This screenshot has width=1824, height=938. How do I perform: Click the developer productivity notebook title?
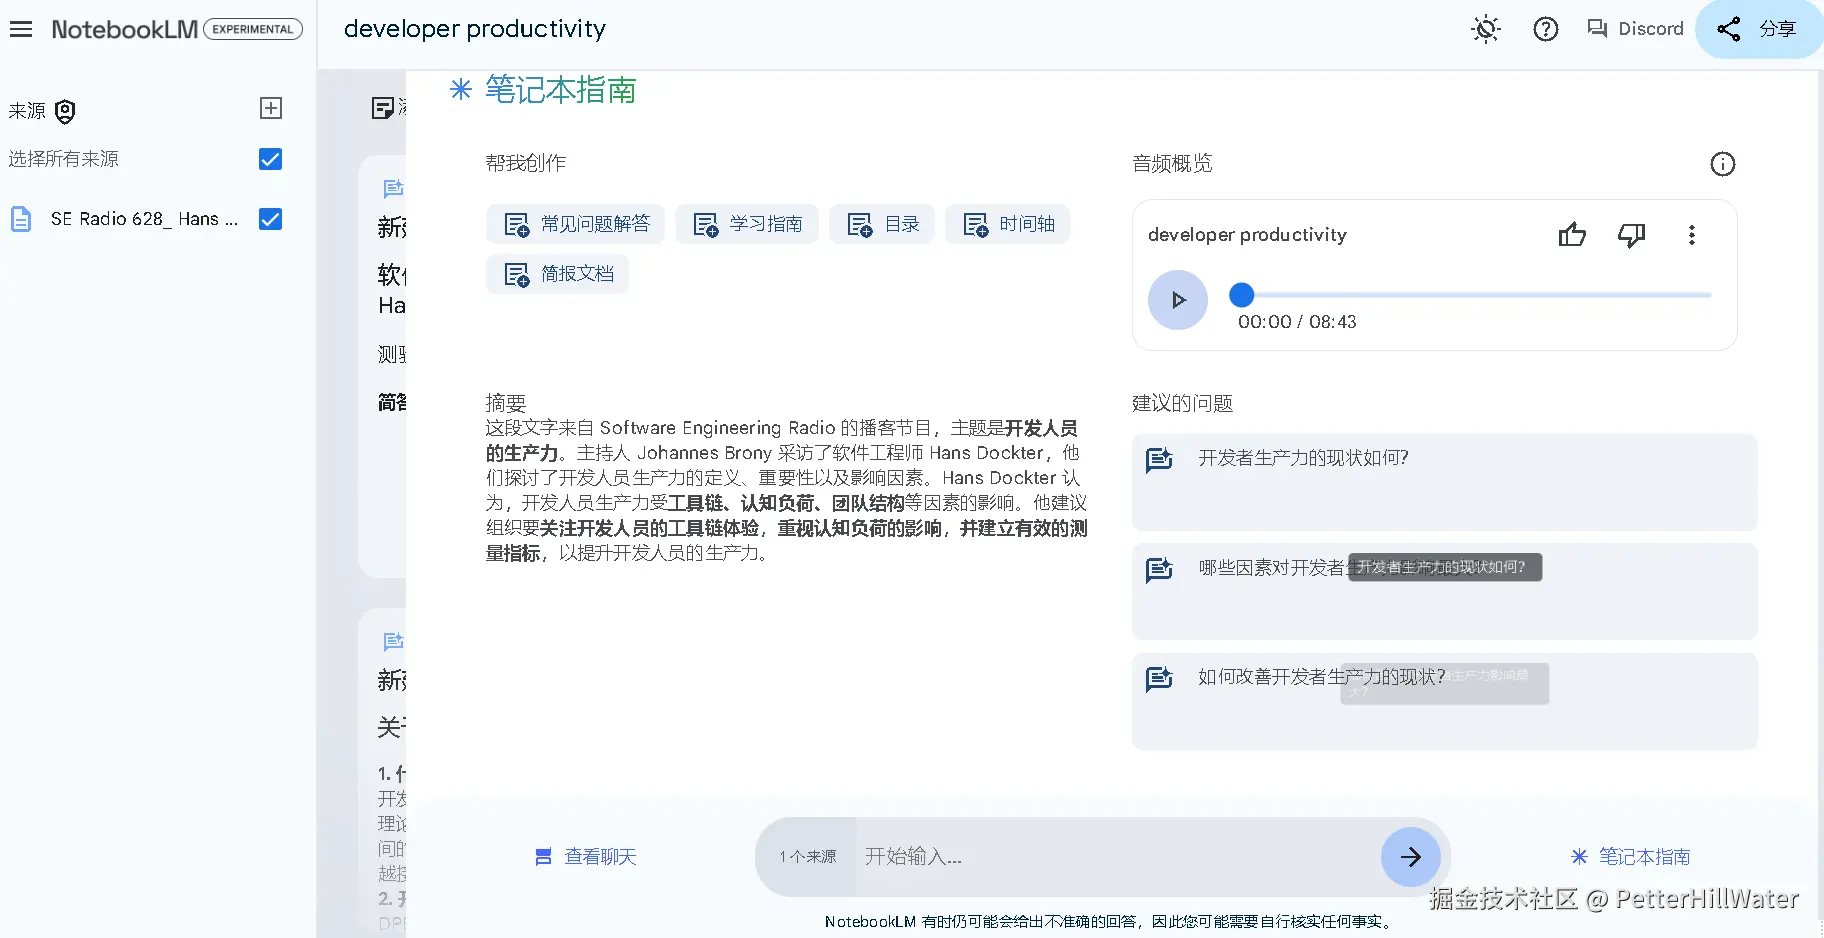click(475, 29)
